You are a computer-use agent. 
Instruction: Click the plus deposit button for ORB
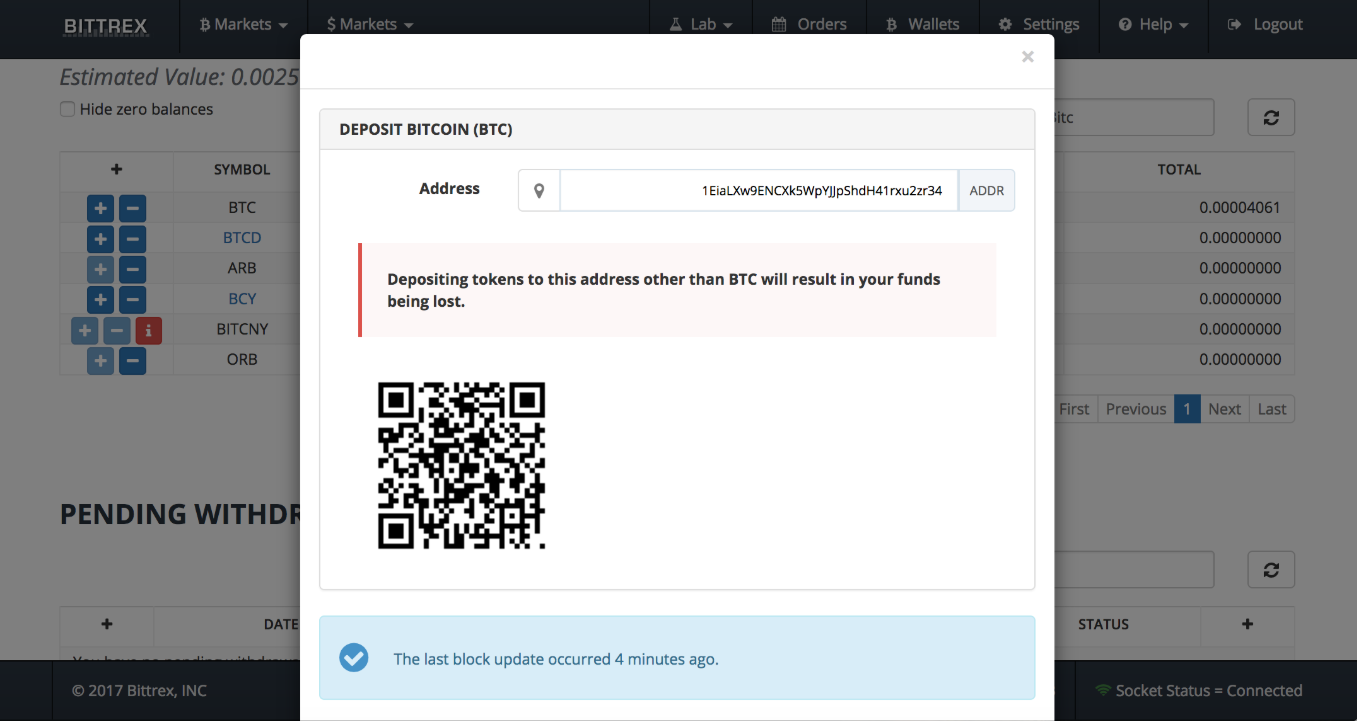click(100, 360)
